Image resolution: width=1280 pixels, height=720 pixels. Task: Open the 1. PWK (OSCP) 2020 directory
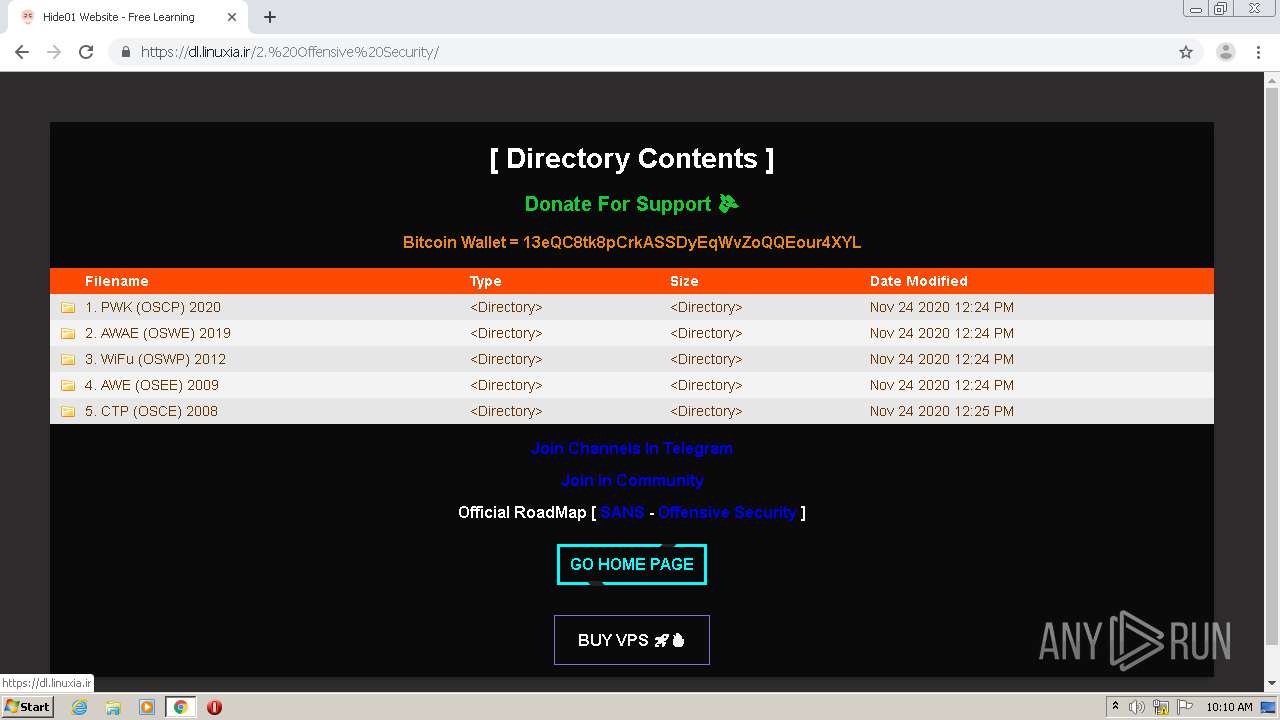coord(153,307)
